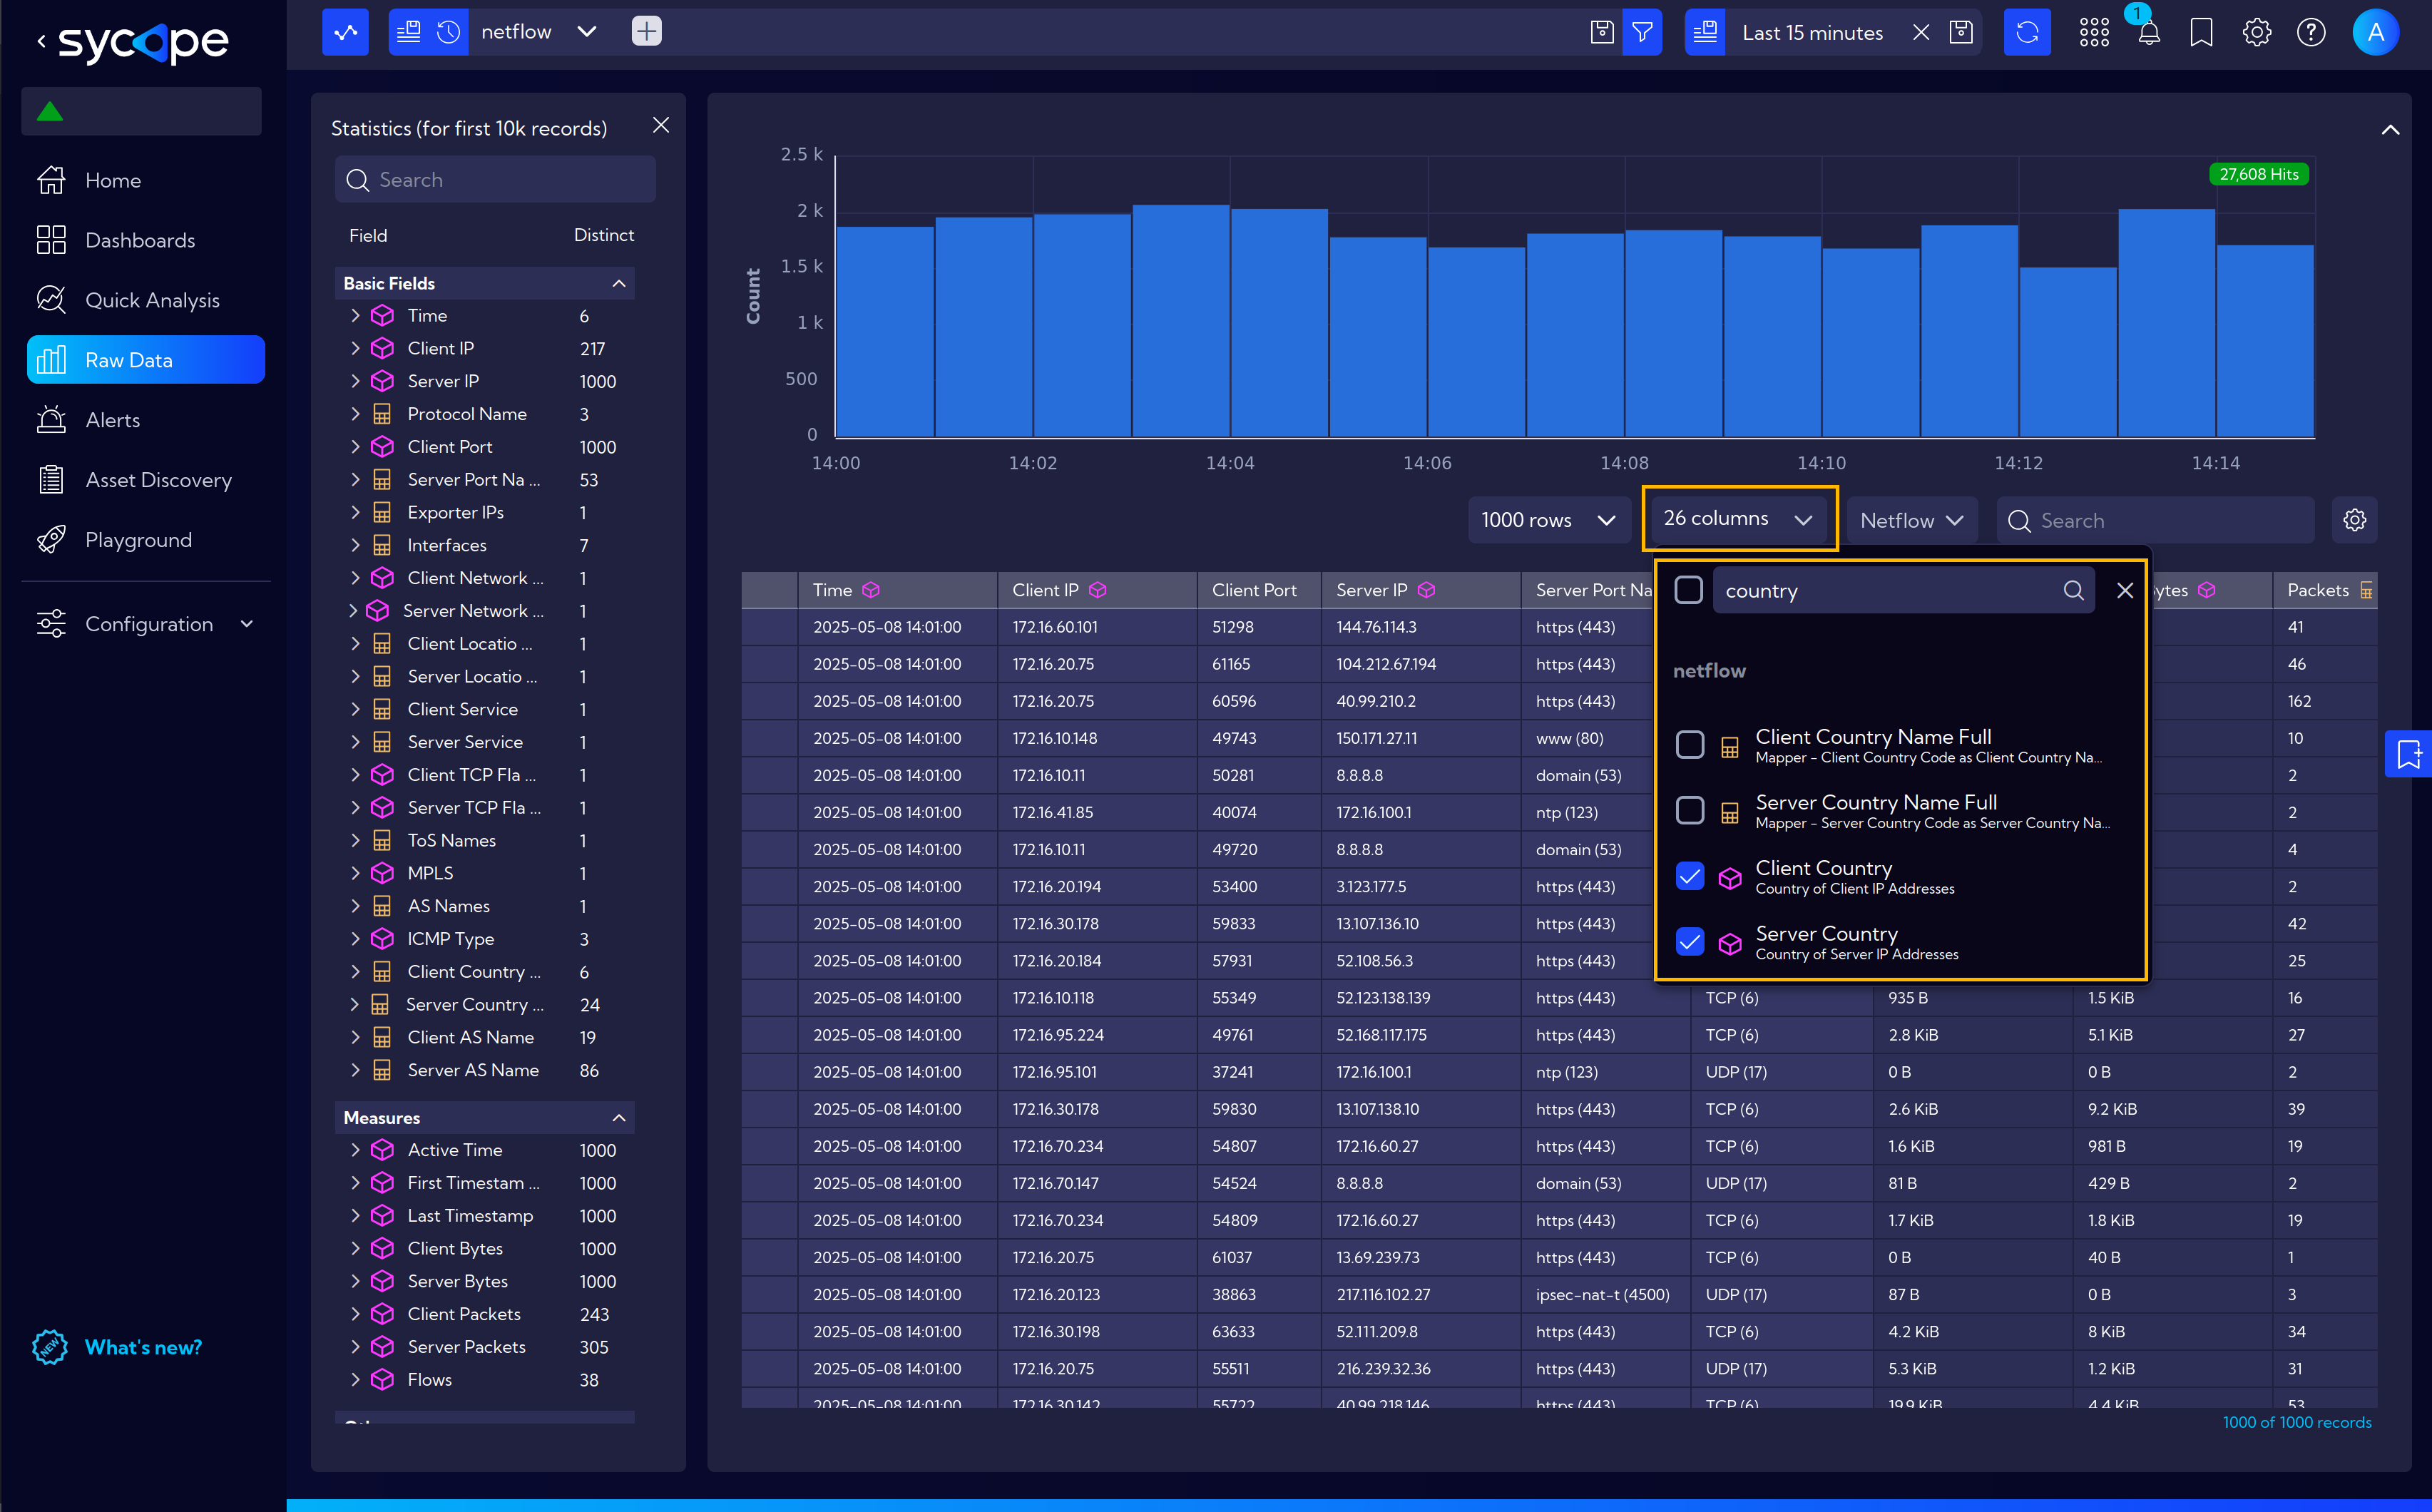This screenshot has width=2432, height=1512.
Task: Expand the Client IP field row
Action: click(355, 348)
